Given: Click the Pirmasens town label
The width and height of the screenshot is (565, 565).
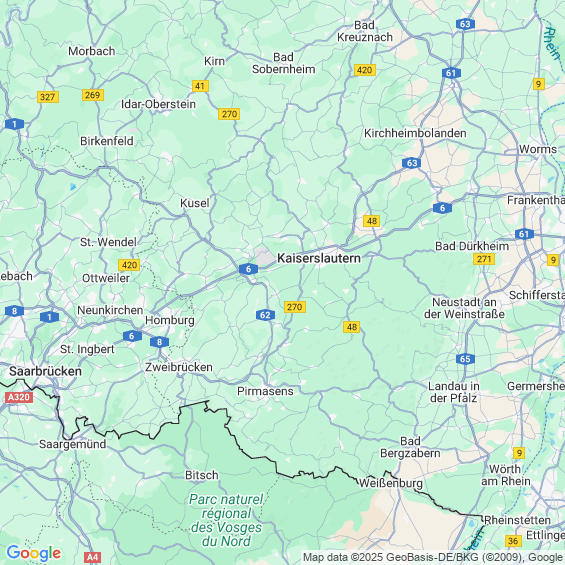Looking at the screenshot, I should click(x=265, y=391).
